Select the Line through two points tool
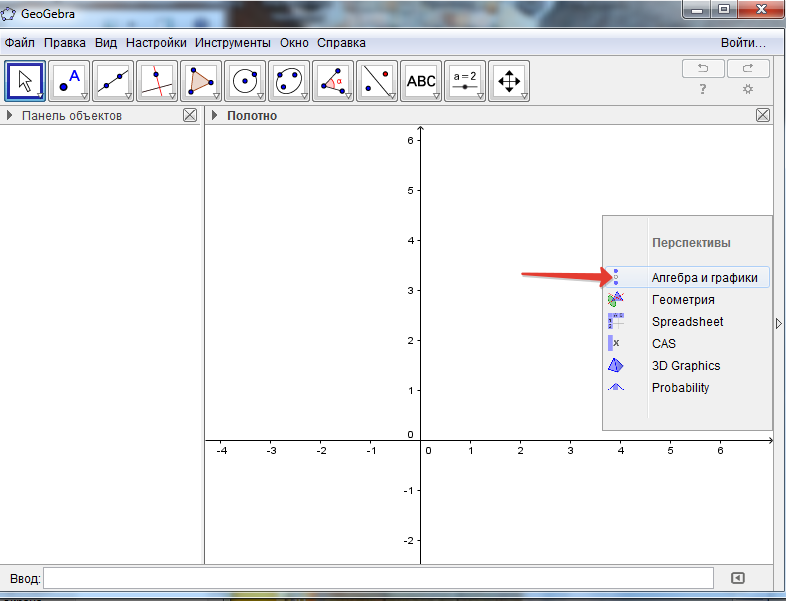Viewport: 786px width, 601px height. point(113,81)
